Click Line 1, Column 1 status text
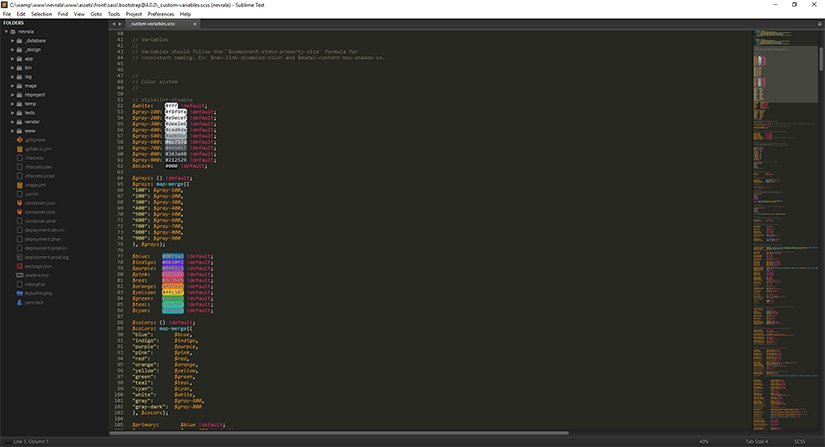 [x=31, y=442]
